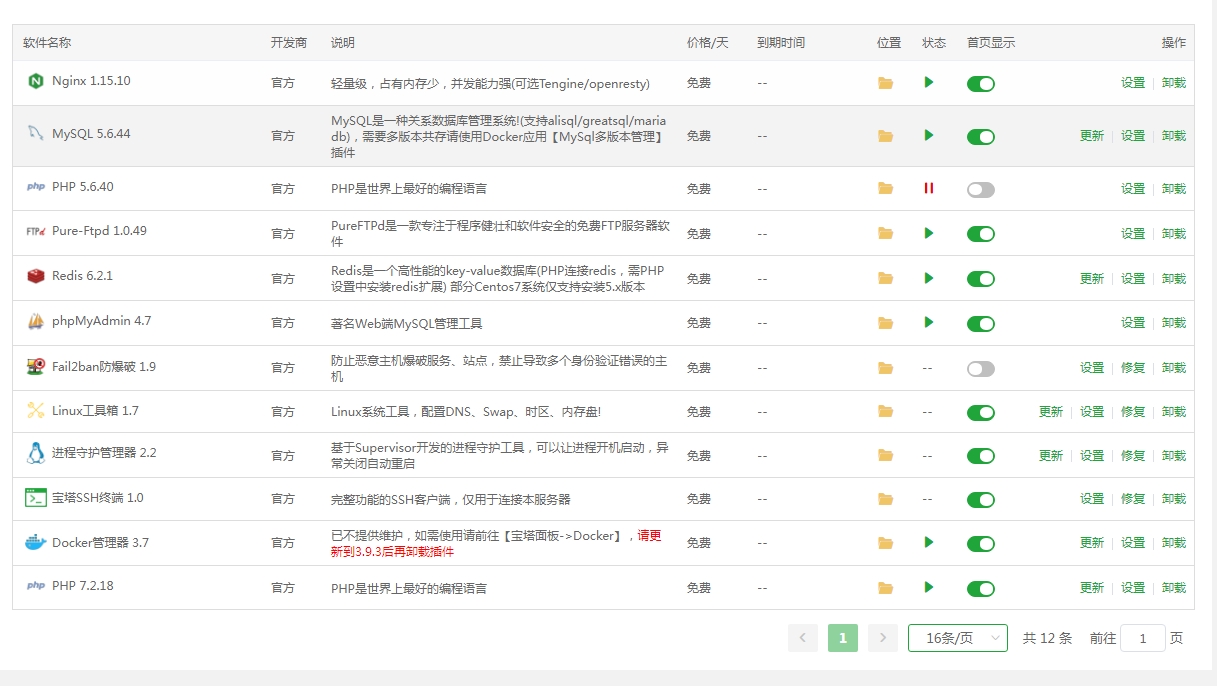Click the Fail2ban防爆破 1.9 software name
The height and width of the screenshot is (697, 1217).
tap(104, 367)
